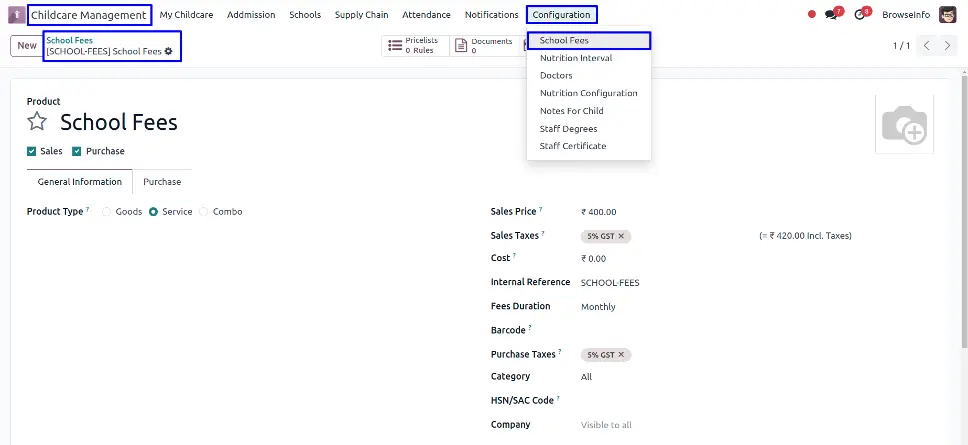This screenshot has height=445, width=968.
Task: Go to the previous record arrow
Action: pyautogui.click(x=927, y=46)
